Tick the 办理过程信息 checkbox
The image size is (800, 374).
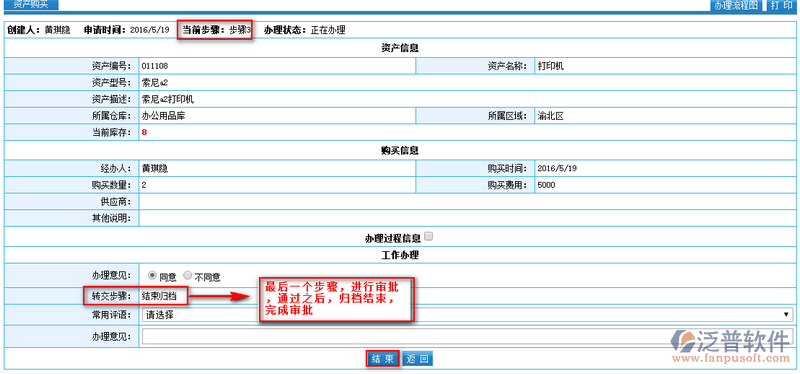(429, 236)
